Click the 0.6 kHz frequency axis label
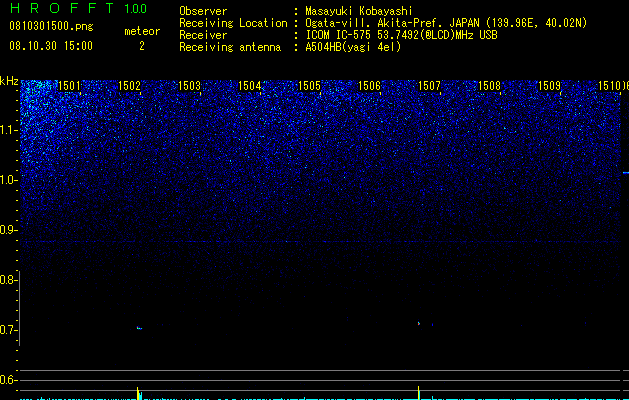The image size is (629, 400). [x=8, y=380]
